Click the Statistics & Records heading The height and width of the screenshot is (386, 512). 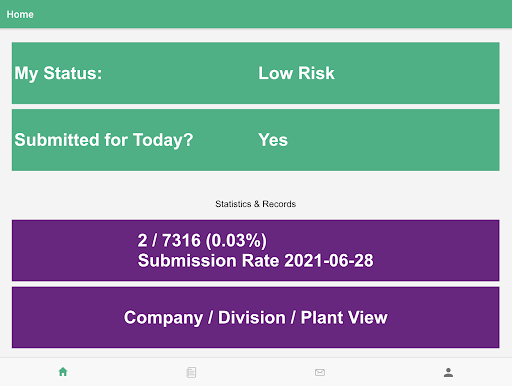pyautogui.click(x=256, y=204)
